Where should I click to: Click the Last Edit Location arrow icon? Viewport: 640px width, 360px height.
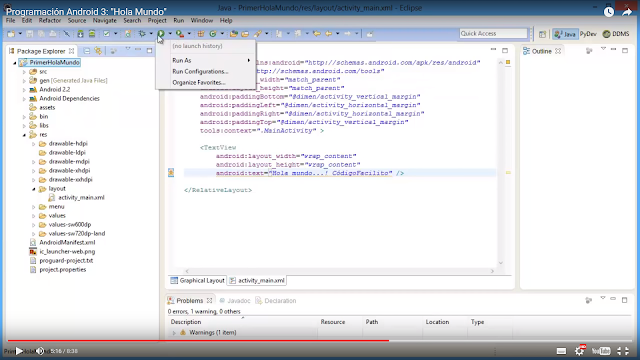tap(317, 34)
